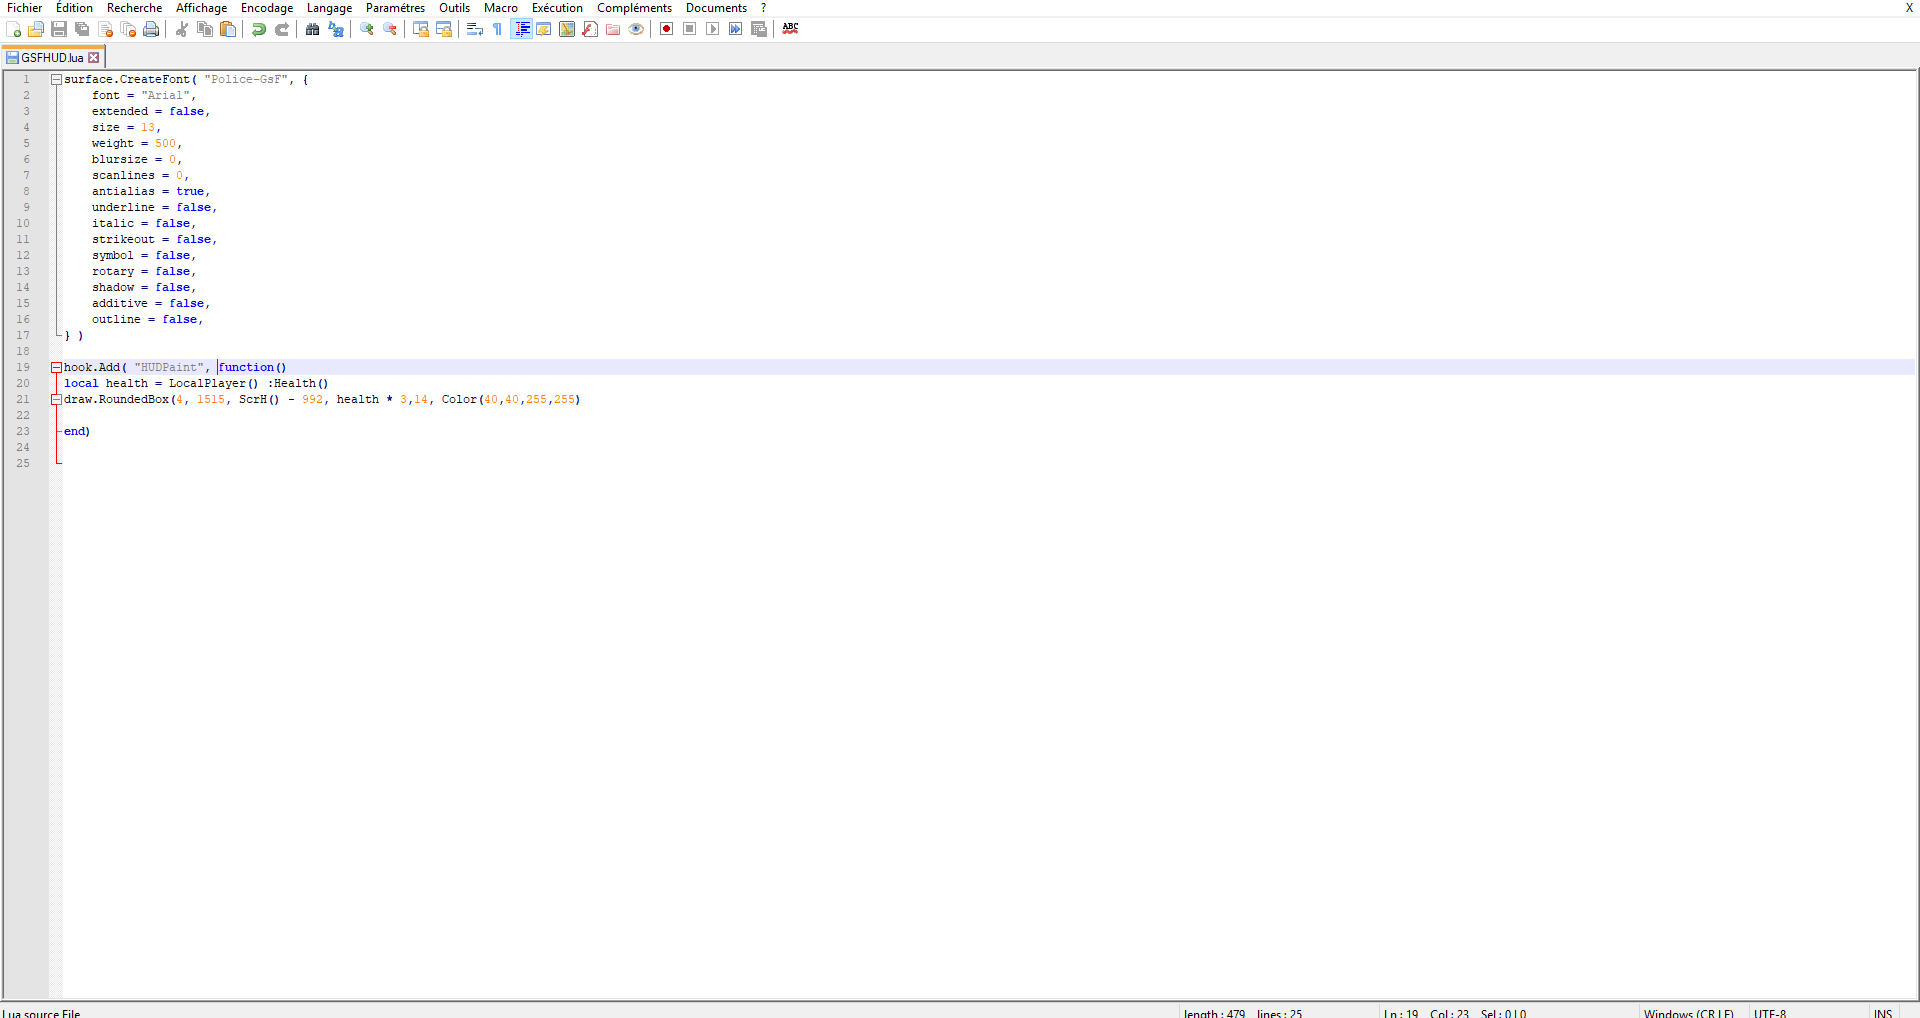Toggle the monitoring eye icon
Image resolution: width=1920 pixels, height=1018 pixels.
(x=636, y=29)
